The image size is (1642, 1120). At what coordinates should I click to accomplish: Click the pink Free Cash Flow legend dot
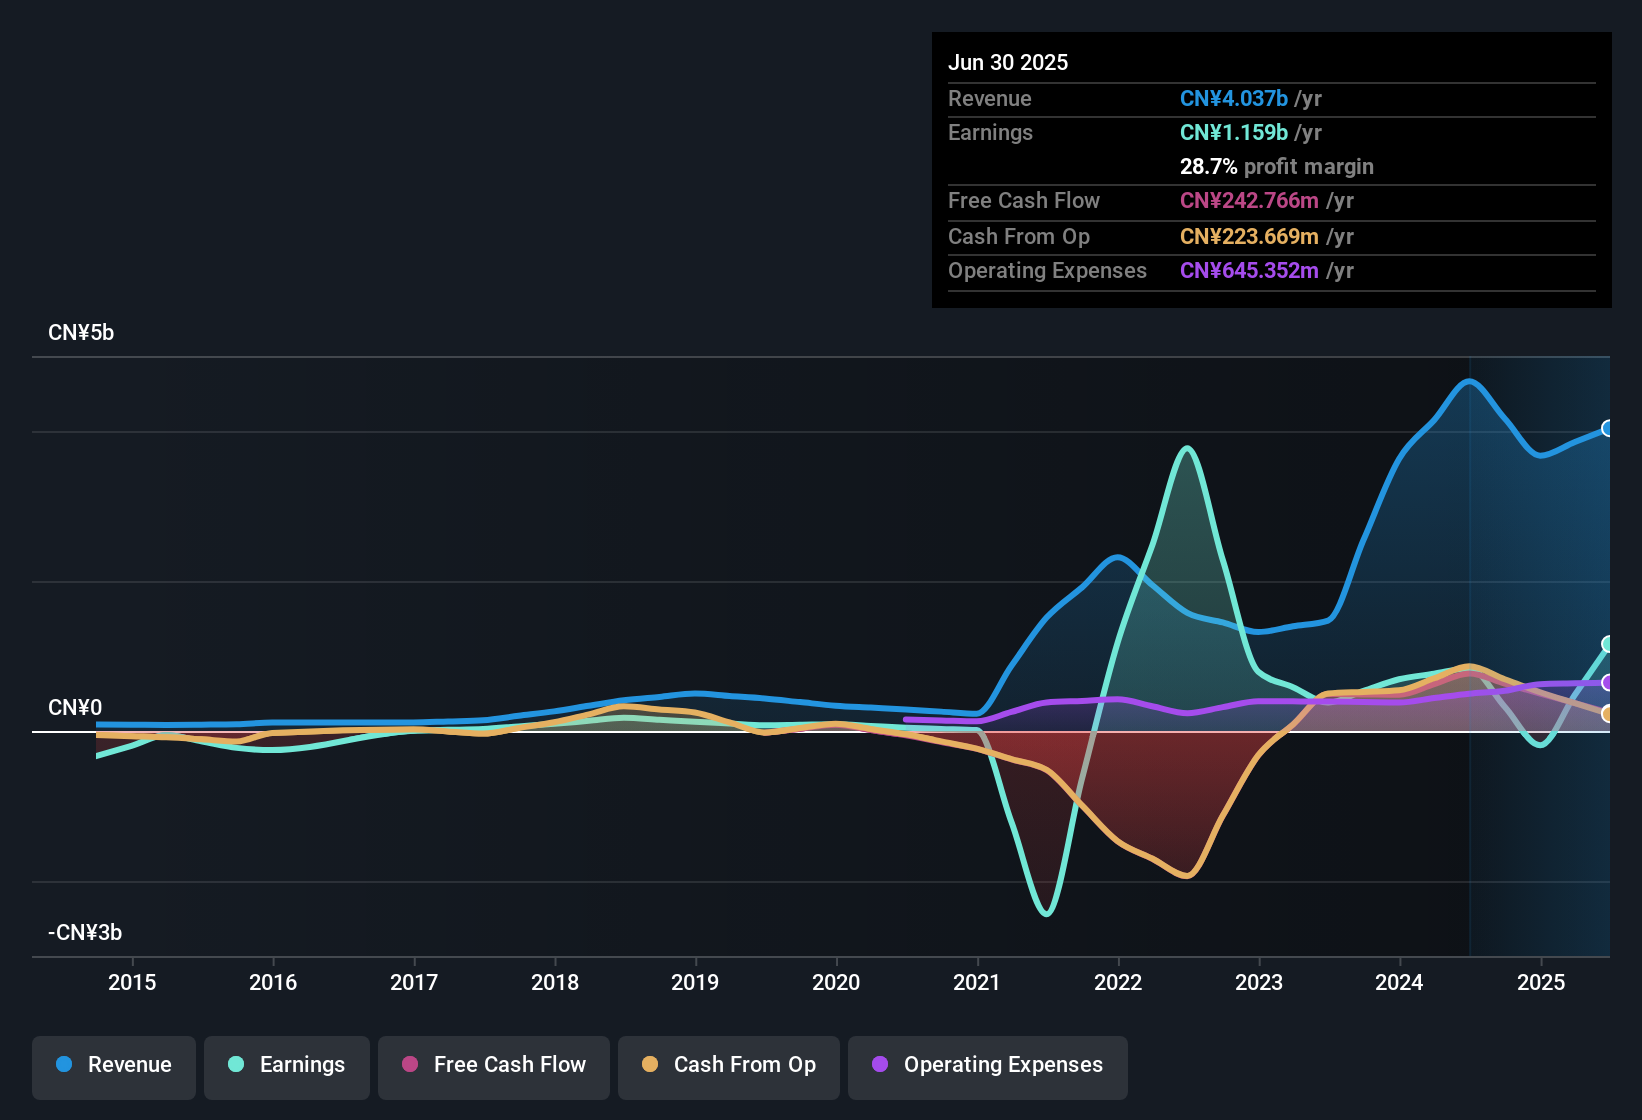[x=410, y=1065]
